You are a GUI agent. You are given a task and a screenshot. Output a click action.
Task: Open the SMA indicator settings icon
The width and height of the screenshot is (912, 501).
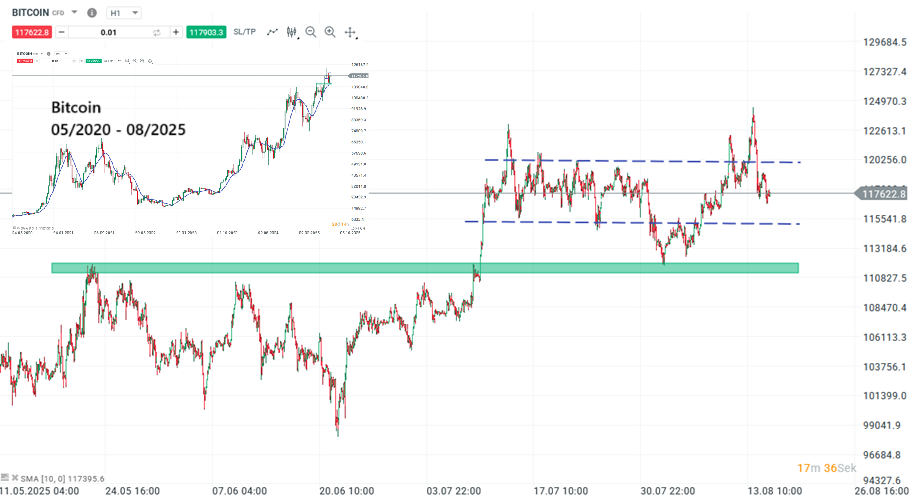(5, 478)
